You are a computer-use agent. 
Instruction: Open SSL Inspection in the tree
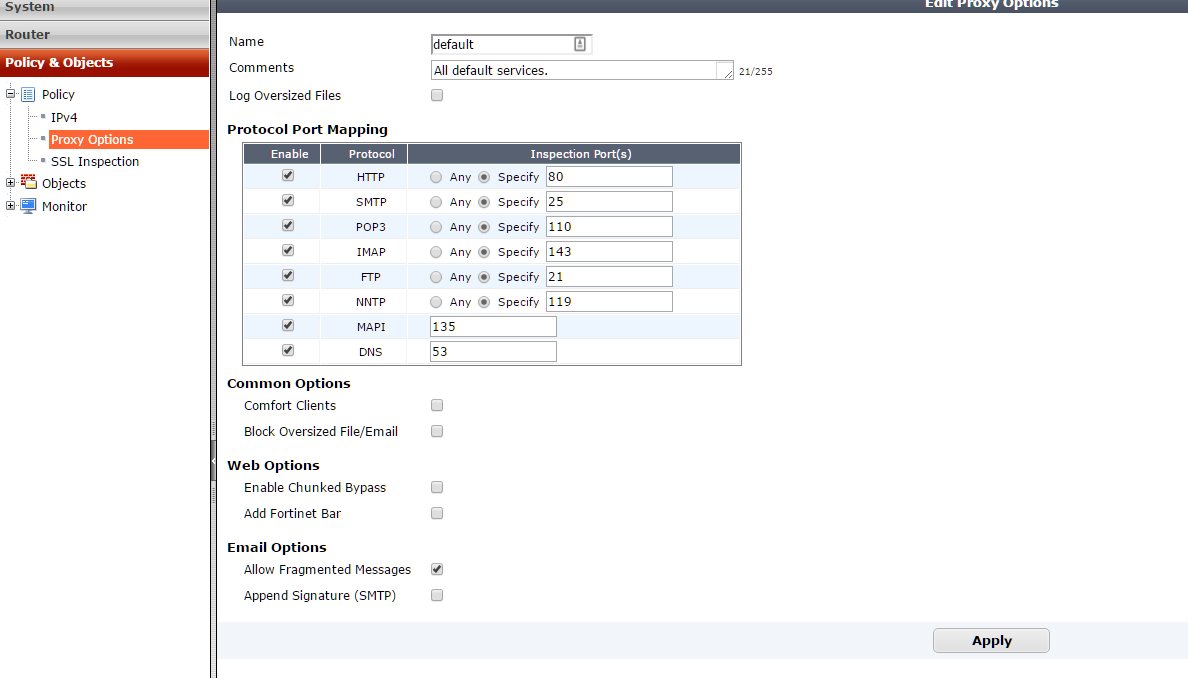95,161
